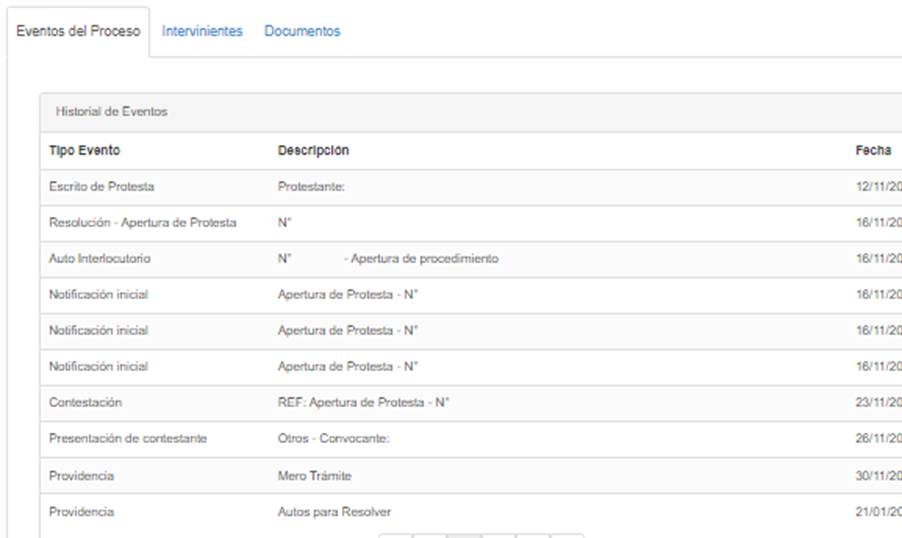Click the REF: Apertura de Protesta description
902x538 pixels.
pos(363,403)
